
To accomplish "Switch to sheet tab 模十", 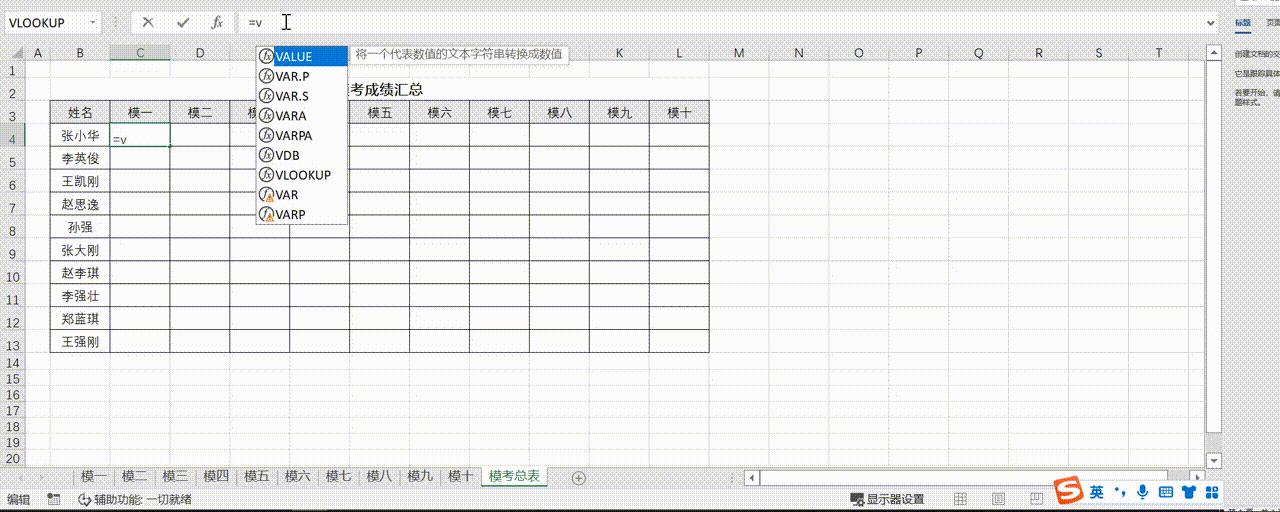I will pyautogui.click(x=460, y=477).
